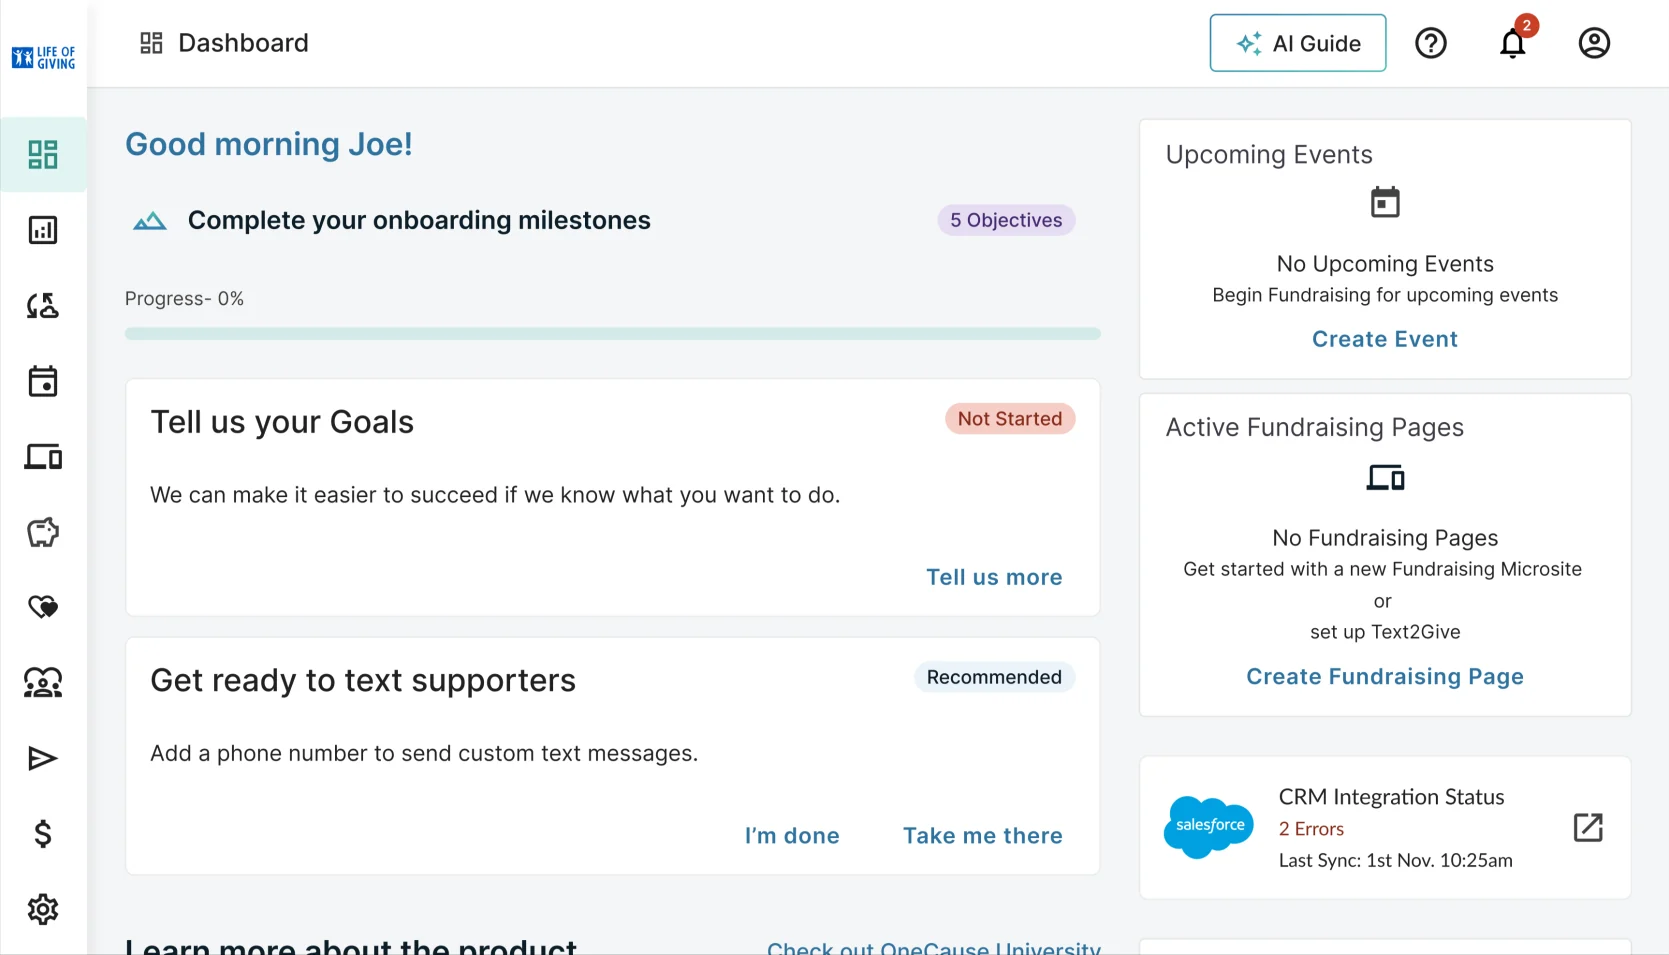Click the Not Started status badge

tap(1010, 419)
